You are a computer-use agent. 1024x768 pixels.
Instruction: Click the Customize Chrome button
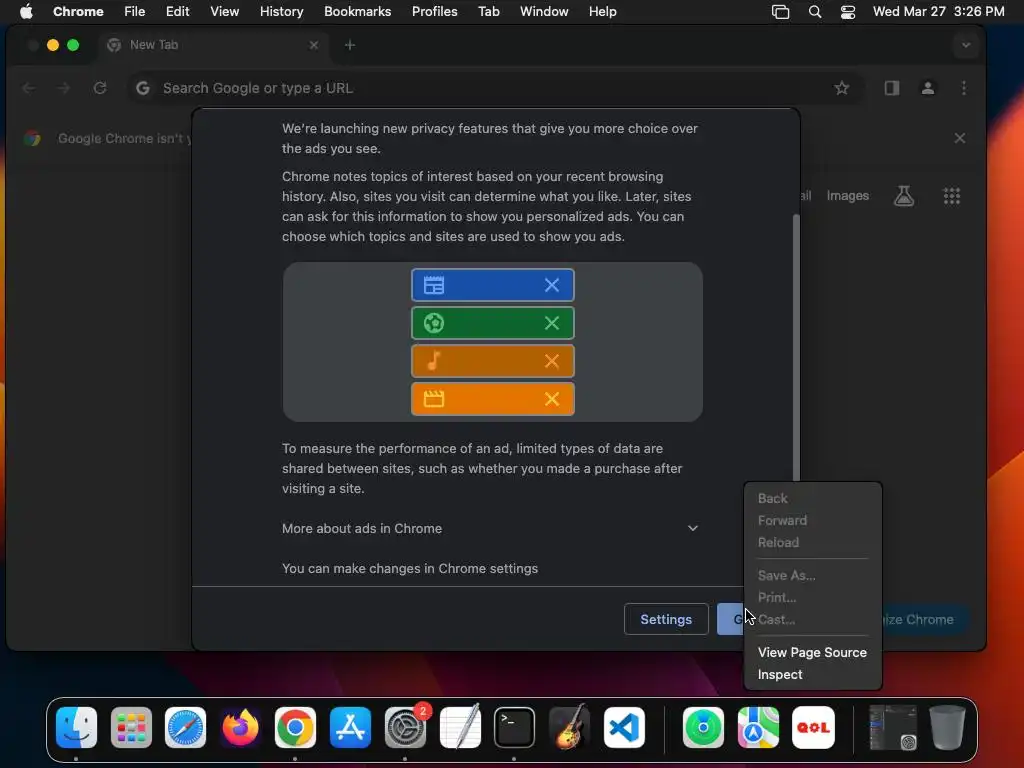[924, 619]
